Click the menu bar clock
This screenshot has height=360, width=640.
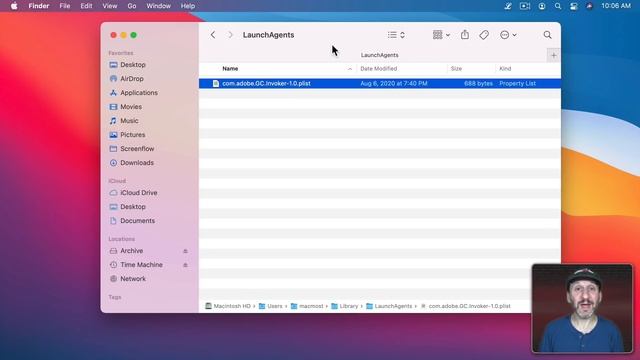(x=616, y=6)
